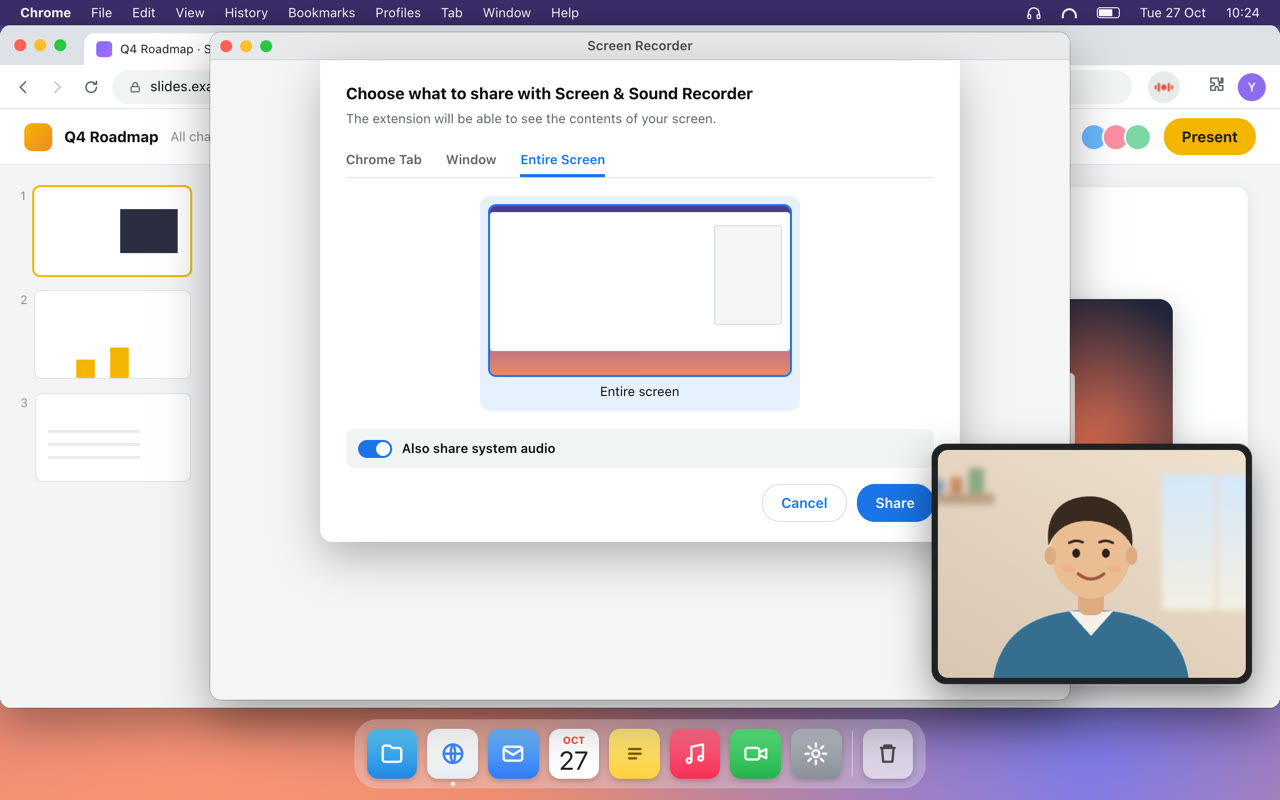
Task: Open the History menu in menu bar
Action: click(x=246, y=13)
